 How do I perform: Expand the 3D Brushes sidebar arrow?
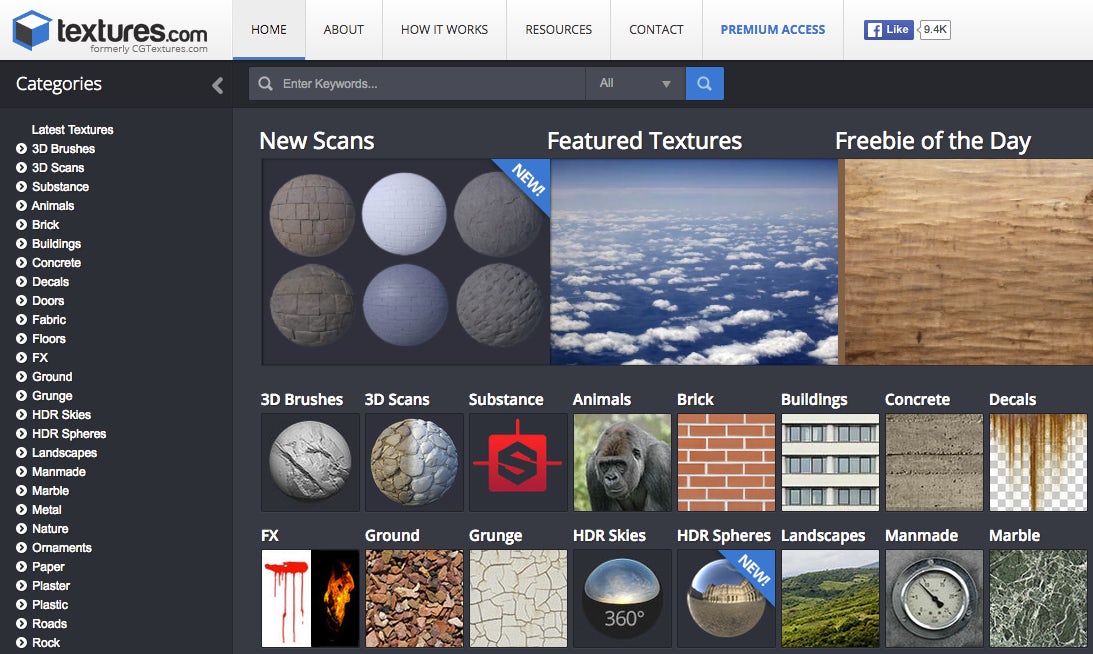(22, 149)
